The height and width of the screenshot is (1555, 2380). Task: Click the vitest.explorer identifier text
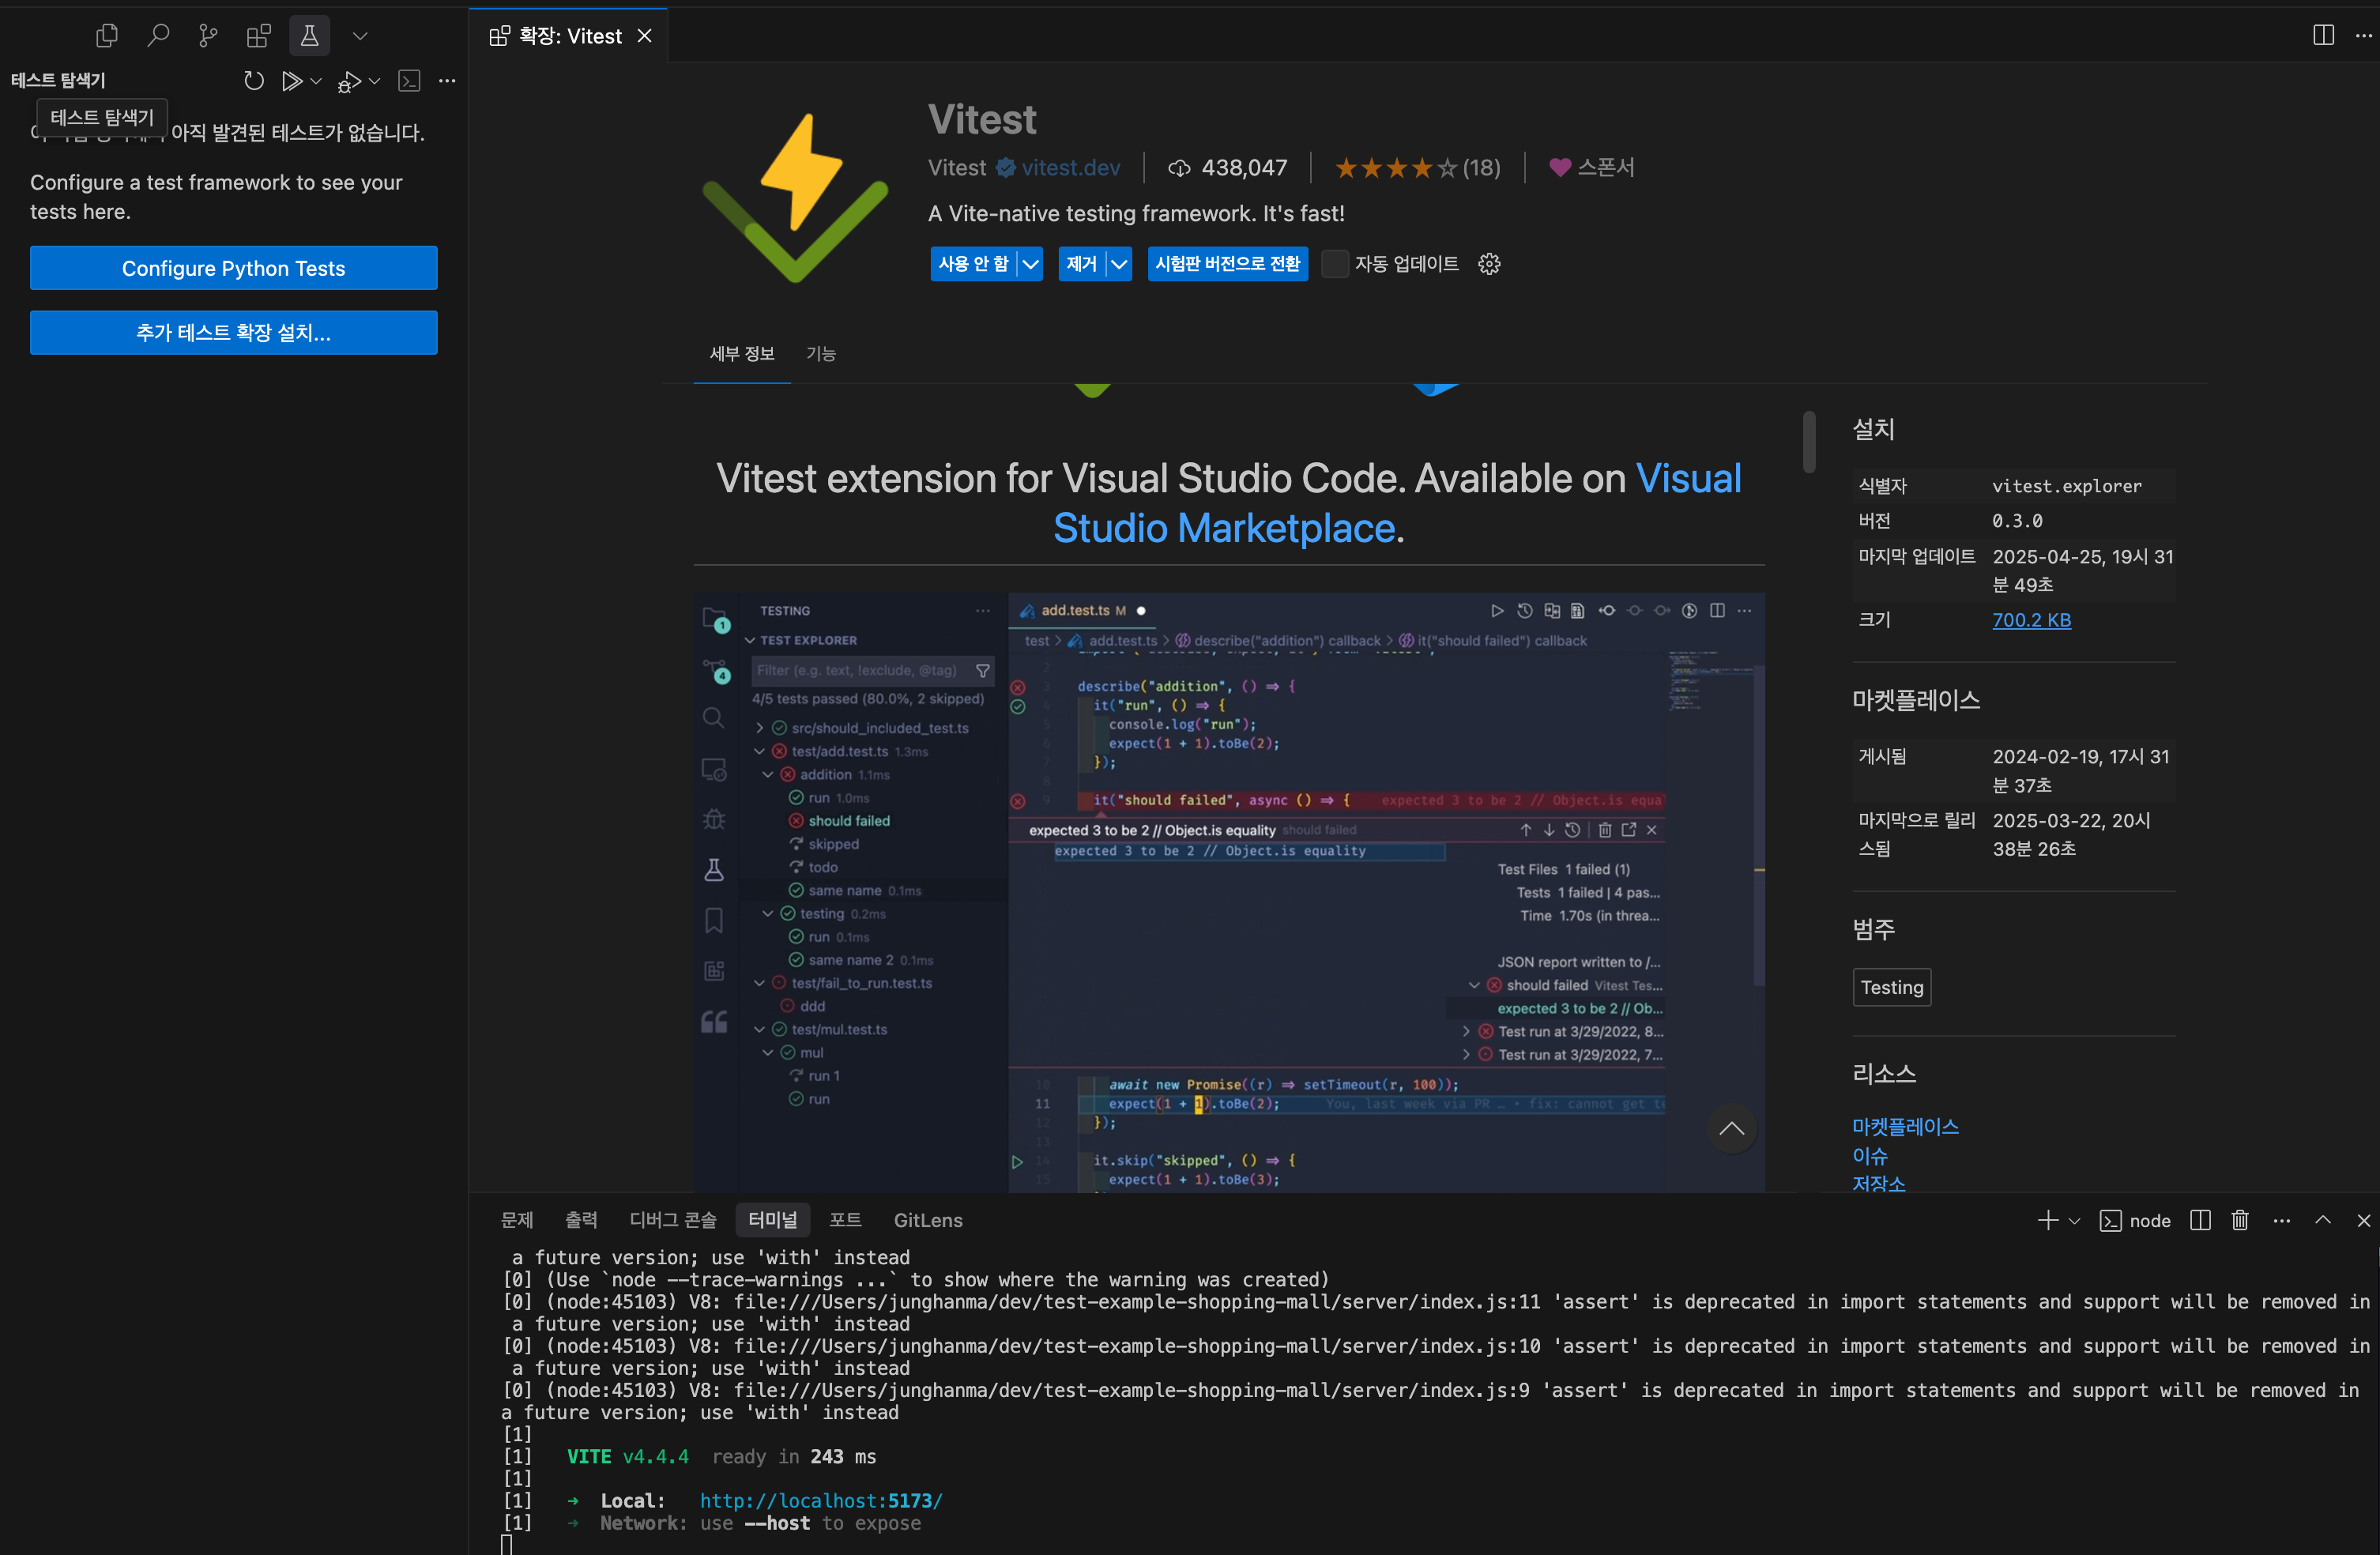coord(2066,486)
